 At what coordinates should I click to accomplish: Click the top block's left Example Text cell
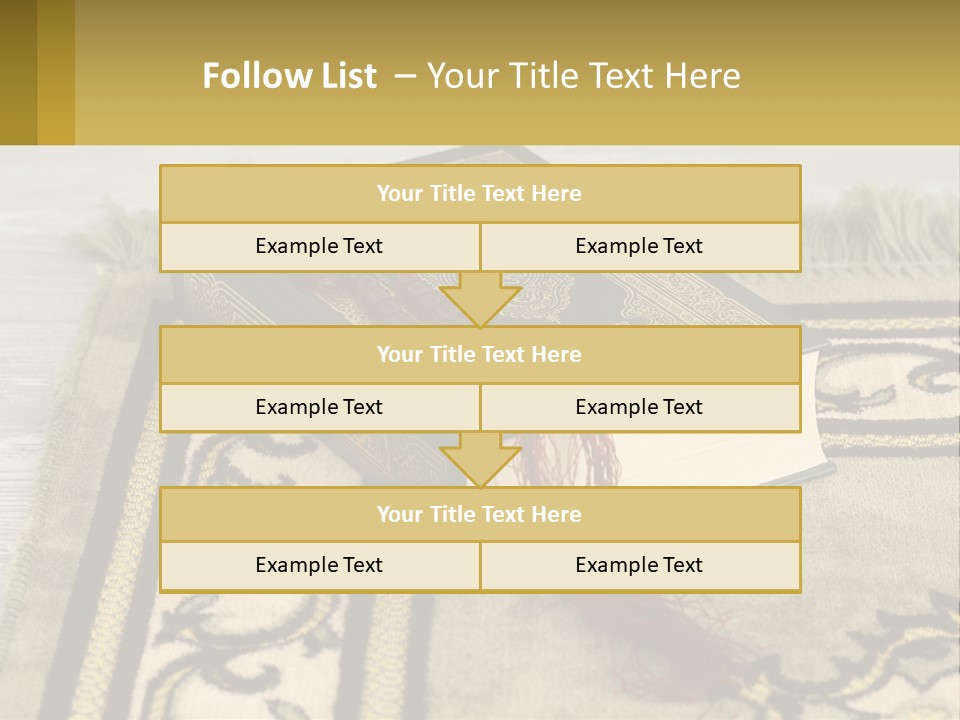319,246
